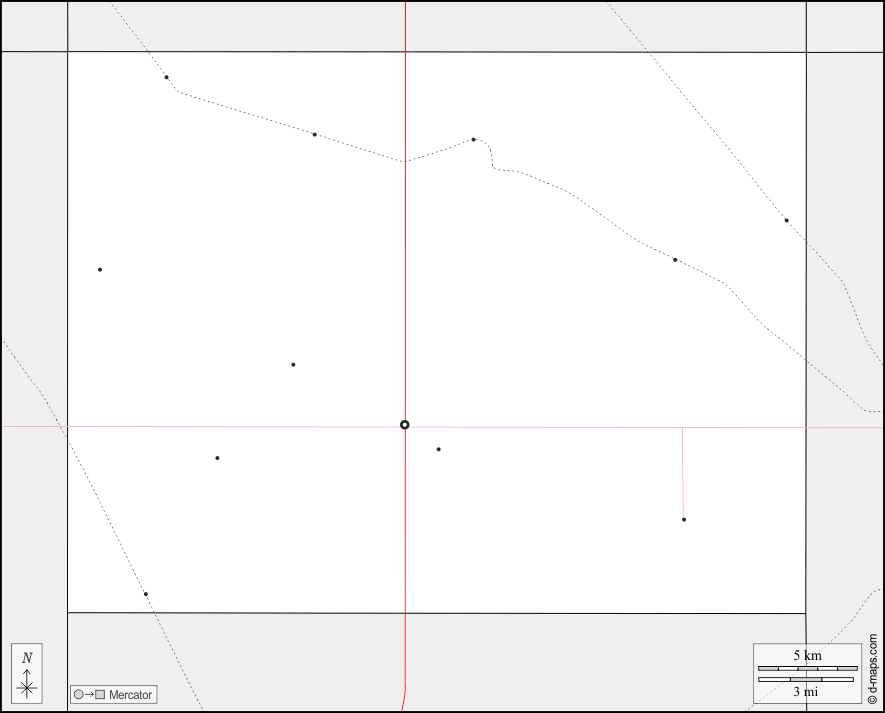Click the town dot where the top-left dotted line begins
The width and height of the screenshot is (885, 713).
click(x=166, y=77)
